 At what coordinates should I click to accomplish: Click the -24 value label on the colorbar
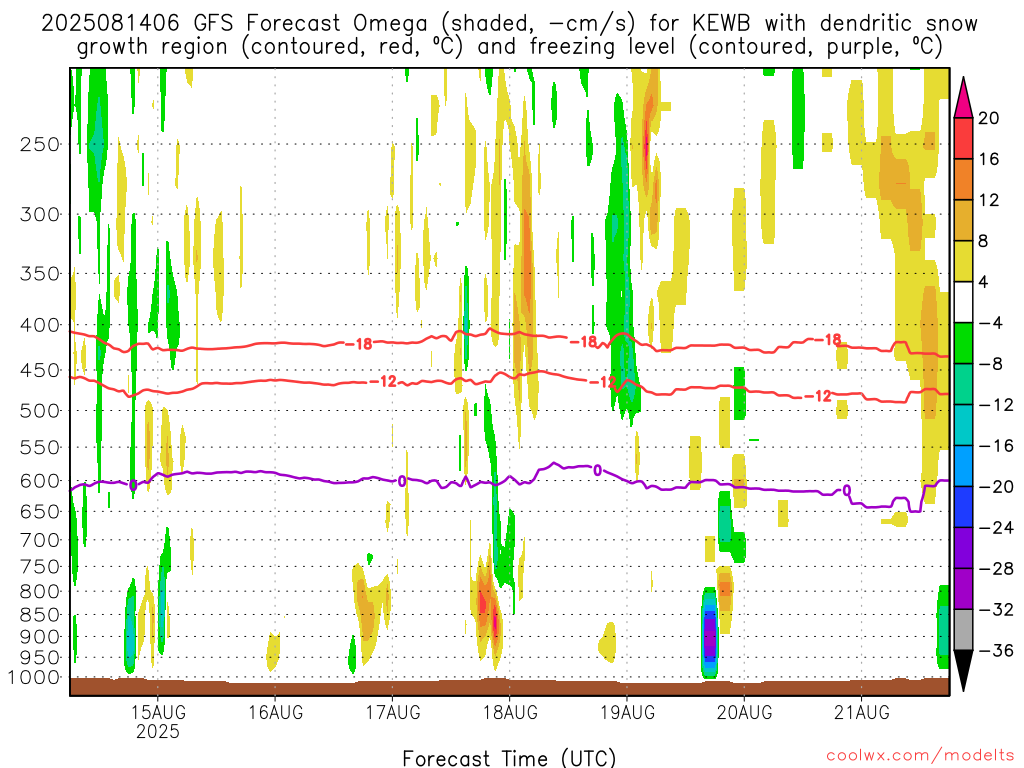(996, 528)
